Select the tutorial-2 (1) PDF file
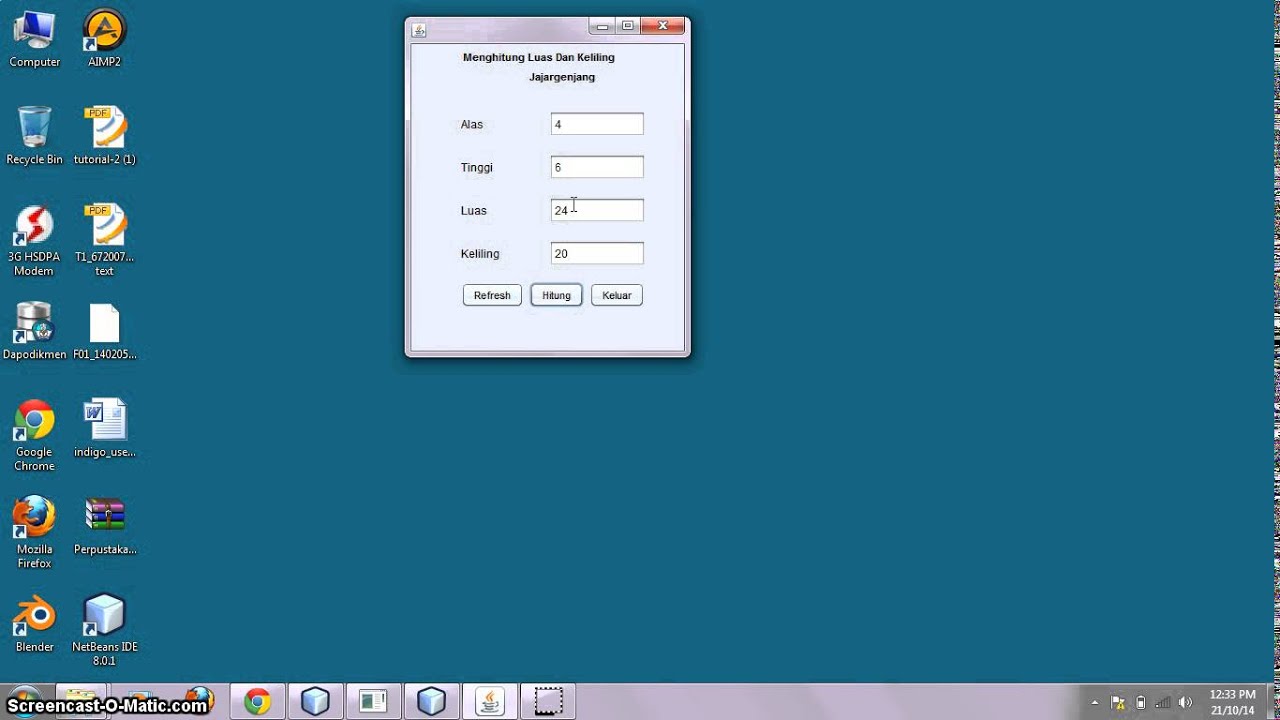The height and width of the screenshot is (720, 1280). pyautogui.click(x=104, y=136)
